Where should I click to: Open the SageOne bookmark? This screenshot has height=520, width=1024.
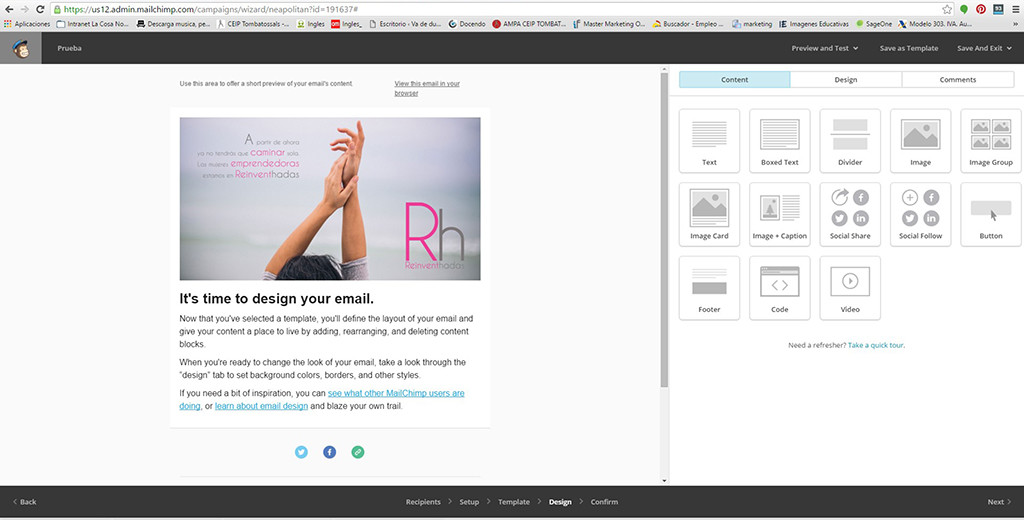click(x=873, y=24)
